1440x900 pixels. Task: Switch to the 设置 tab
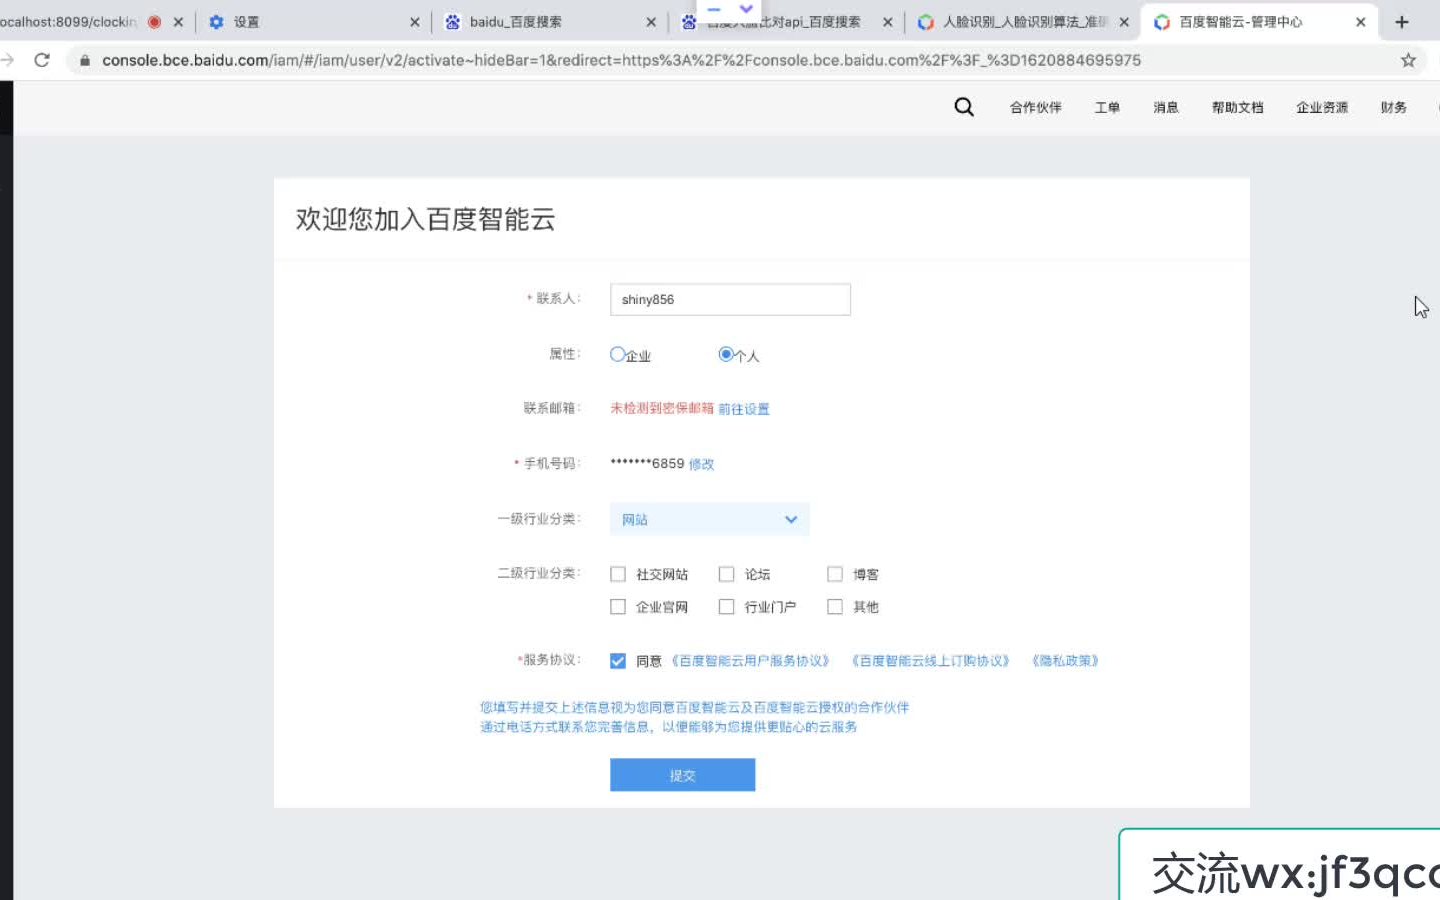[312, 21]
